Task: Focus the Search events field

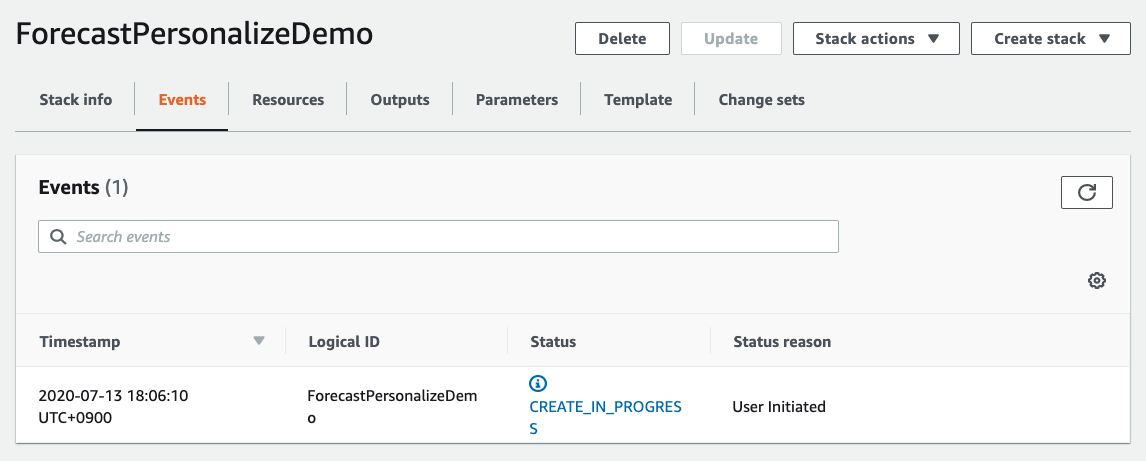Action: click(x=439, y=237)
